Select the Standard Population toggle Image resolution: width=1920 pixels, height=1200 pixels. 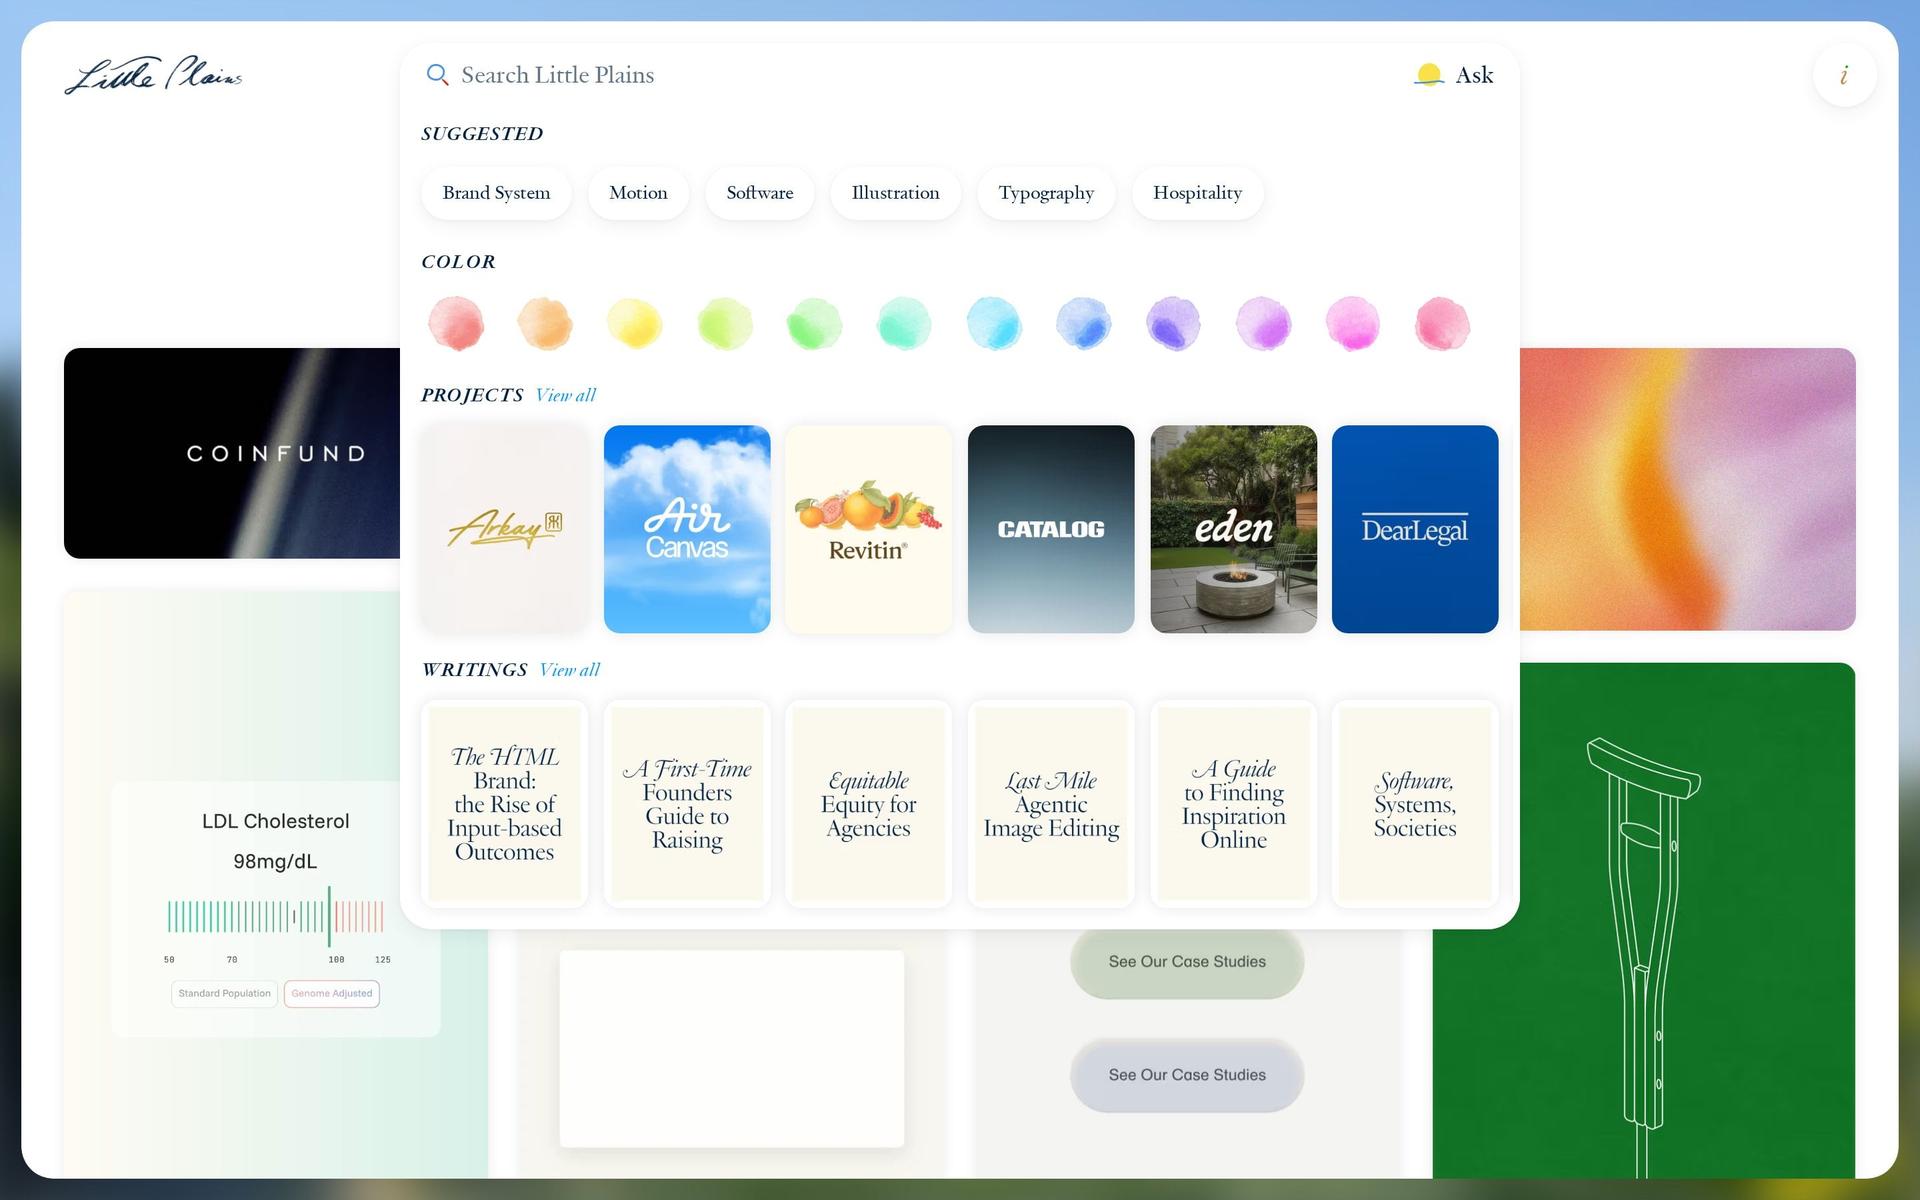pyautogui.click(x=224, y=993)
